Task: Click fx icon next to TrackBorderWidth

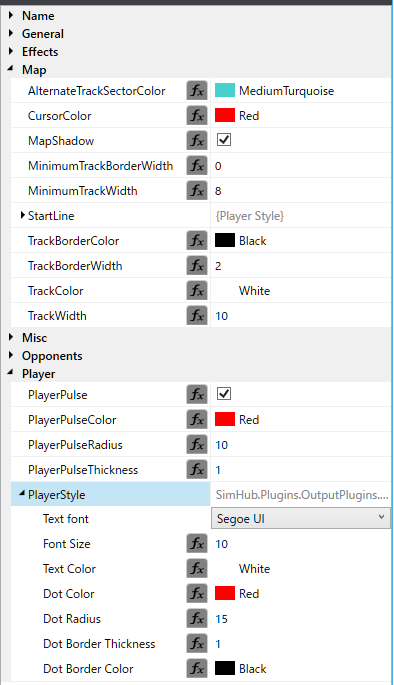Action: (197, 266)
